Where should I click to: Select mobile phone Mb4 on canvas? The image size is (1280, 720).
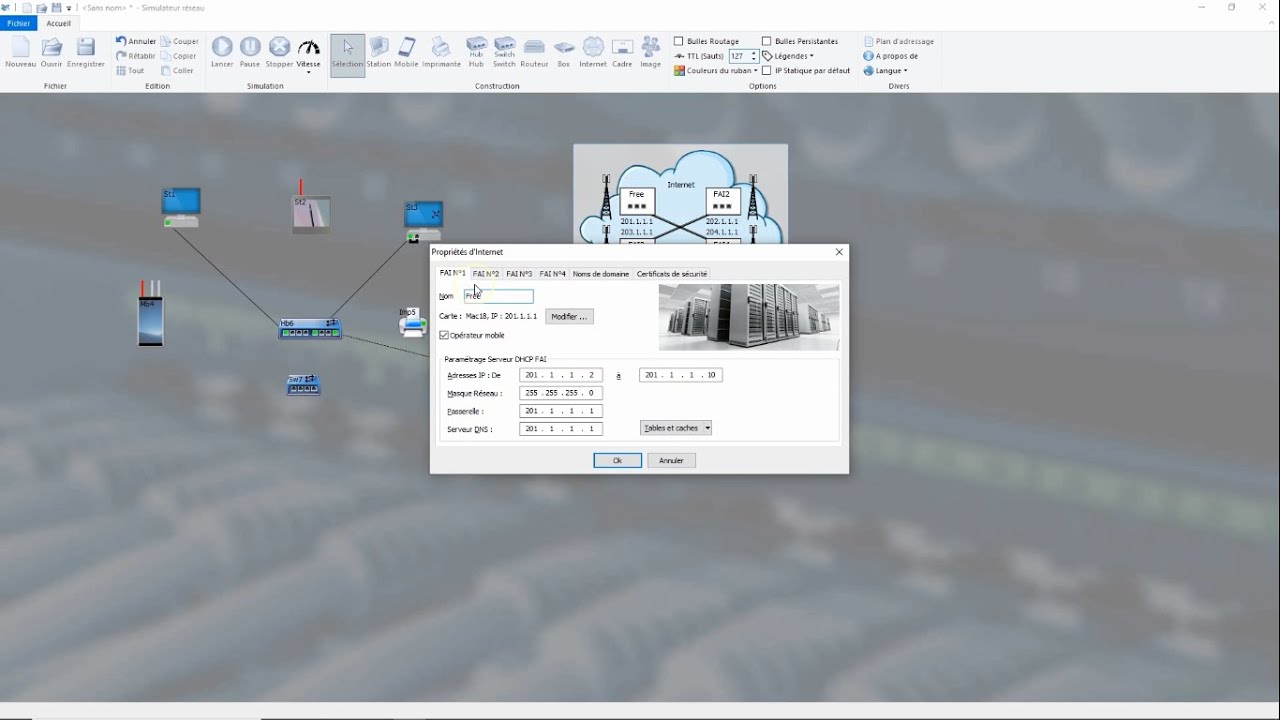(150, 313)
